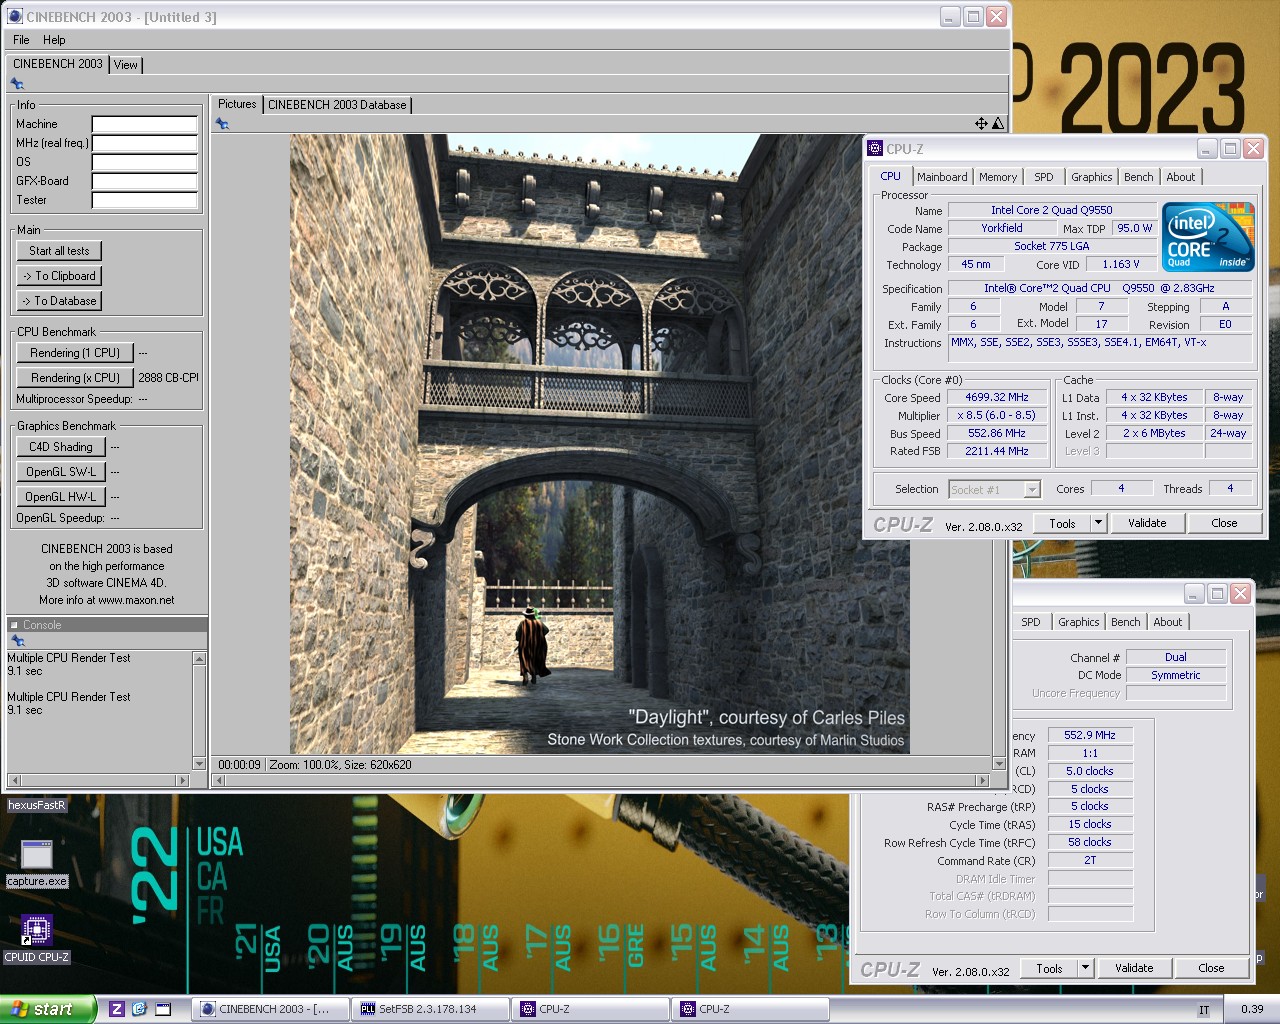Image resolution: width=1280 pixels, height=1024 pixels.
Task: Click the CINEBENCH title bar app icon
Action: pos(15,16)
